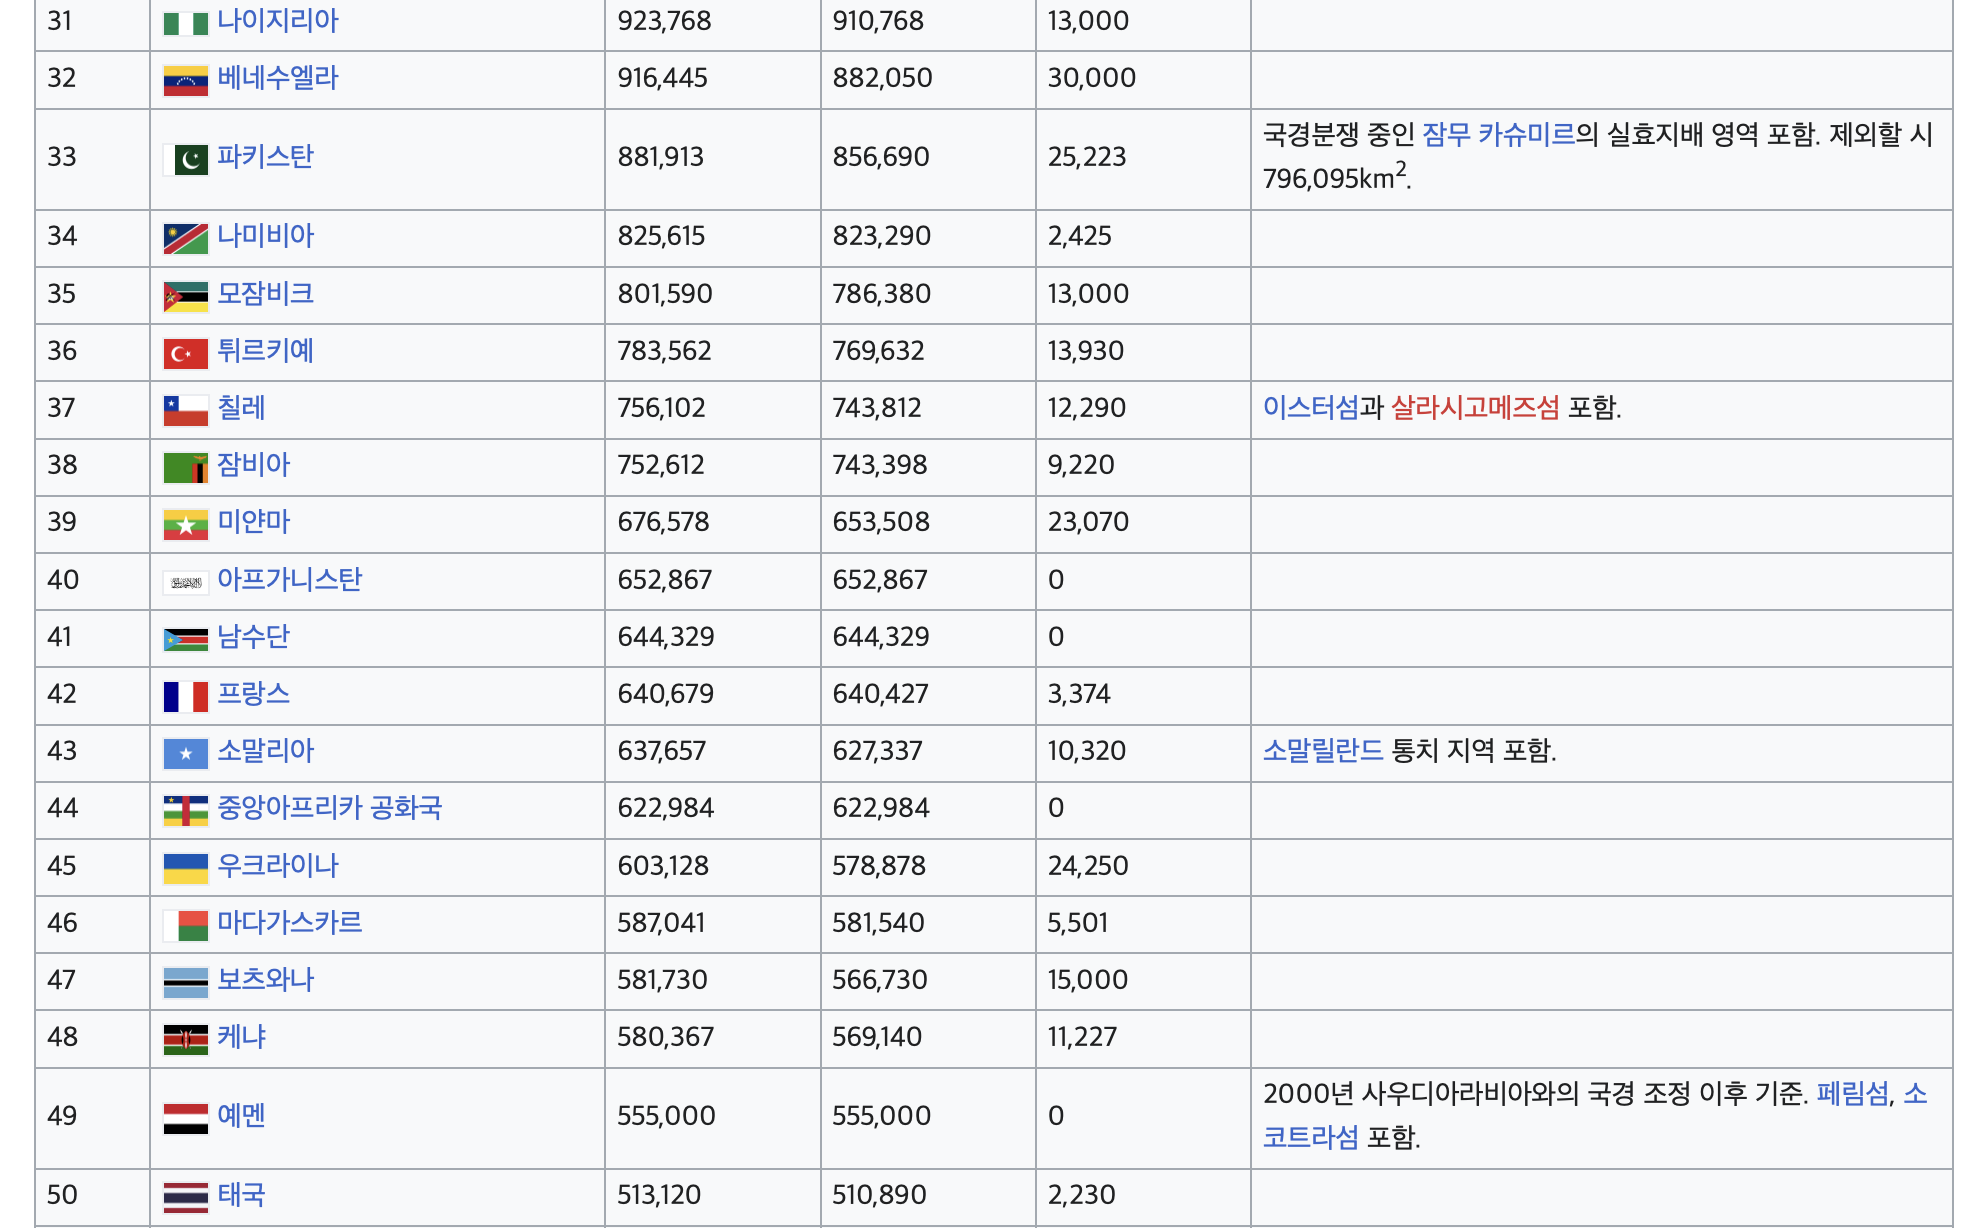Click the Pakistan flag icon

tap(185, 159)
